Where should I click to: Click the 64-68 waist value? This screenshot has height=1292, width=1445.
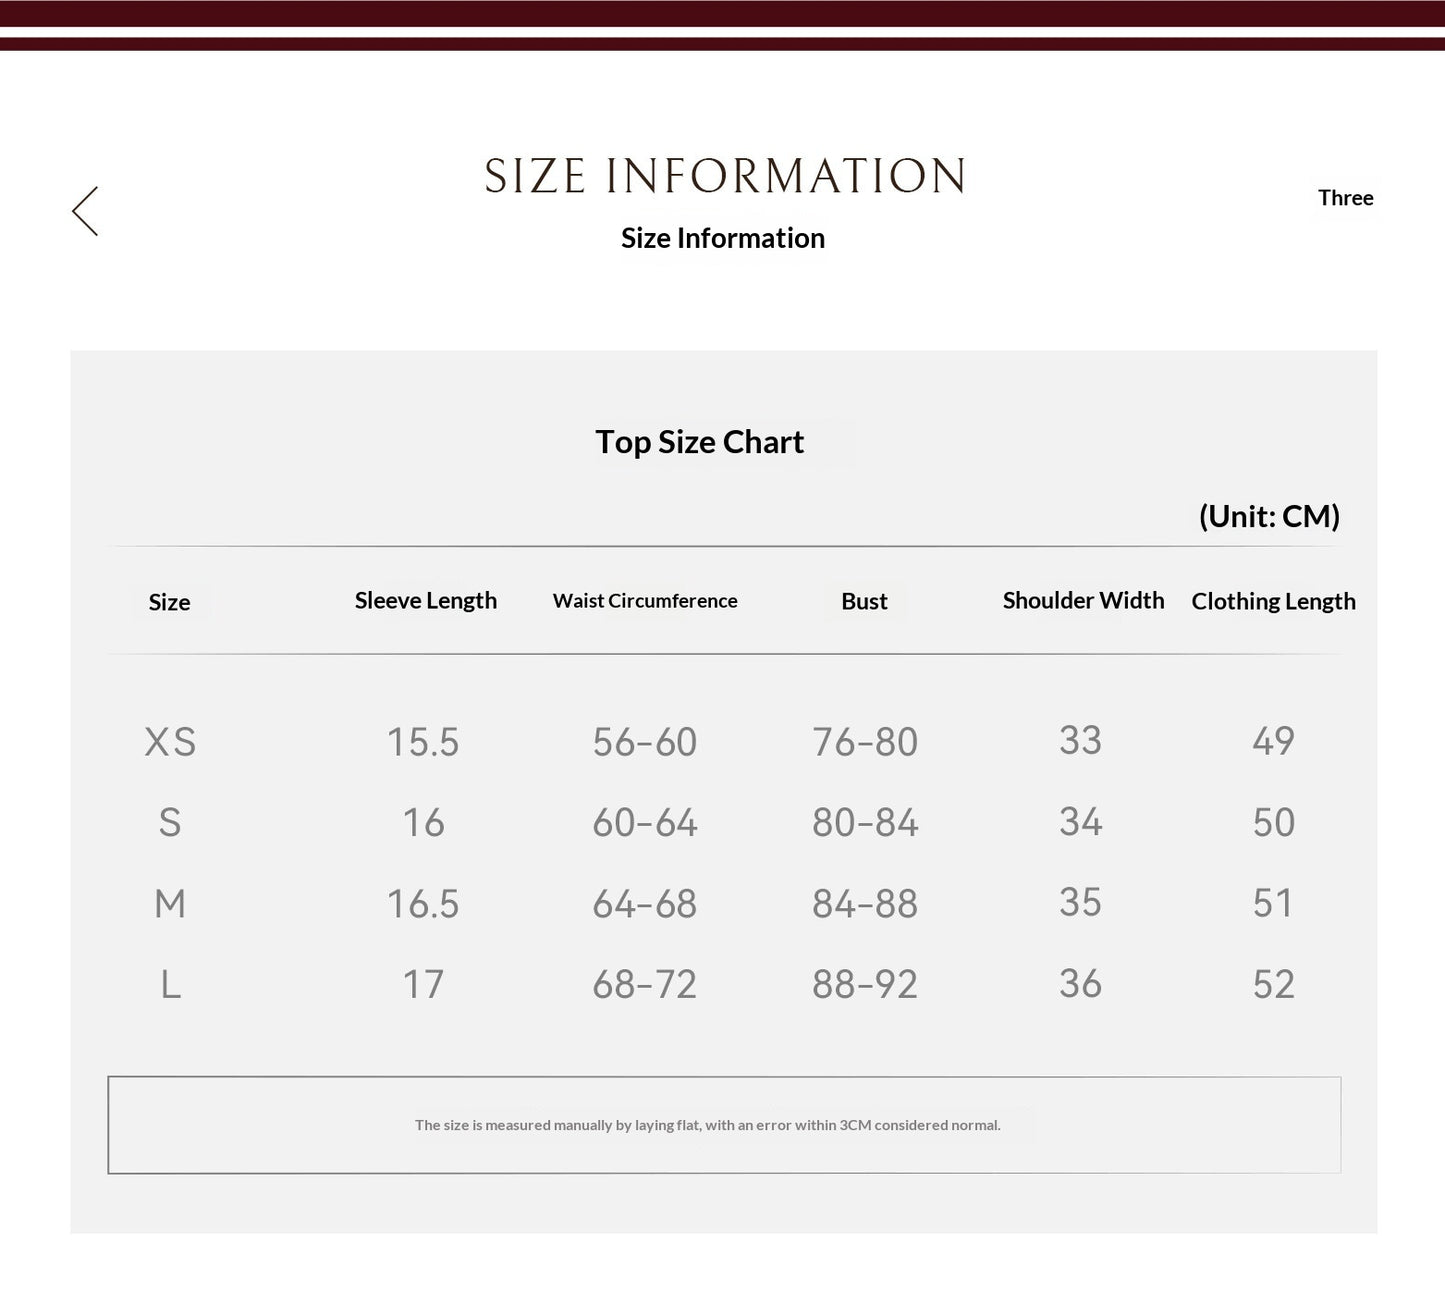(x=645, y=904)
